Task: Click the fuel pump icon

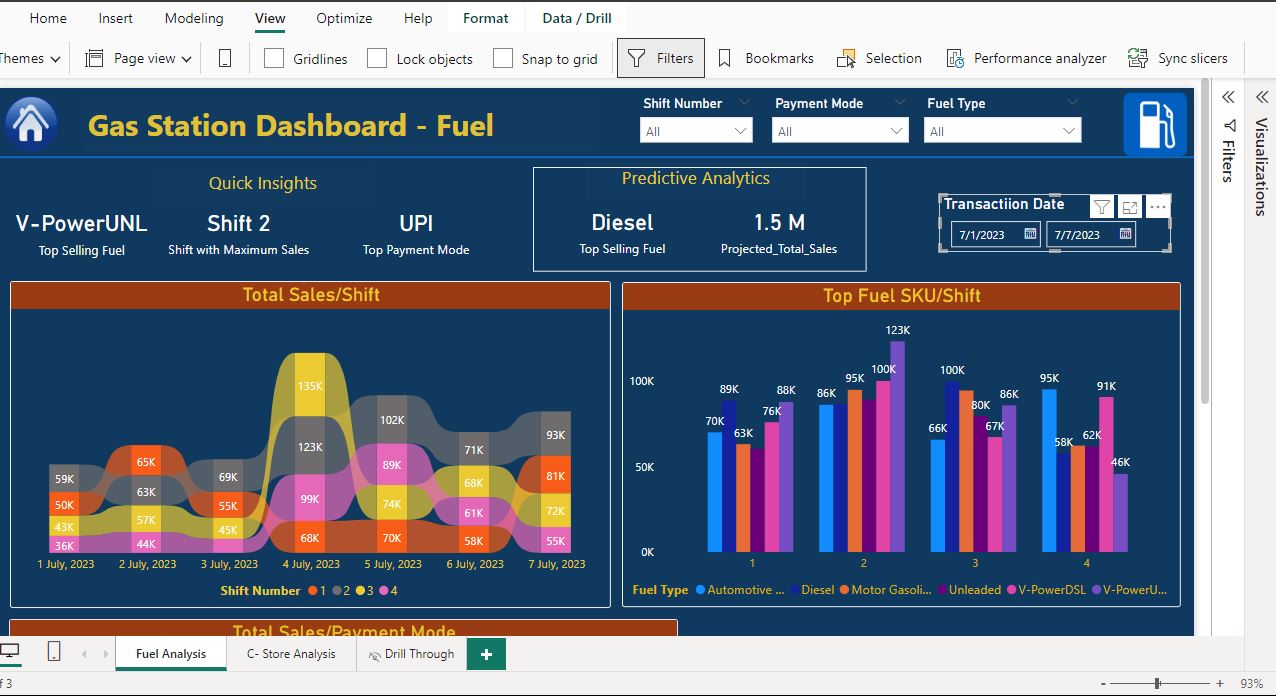Action: click(1154, 124)
